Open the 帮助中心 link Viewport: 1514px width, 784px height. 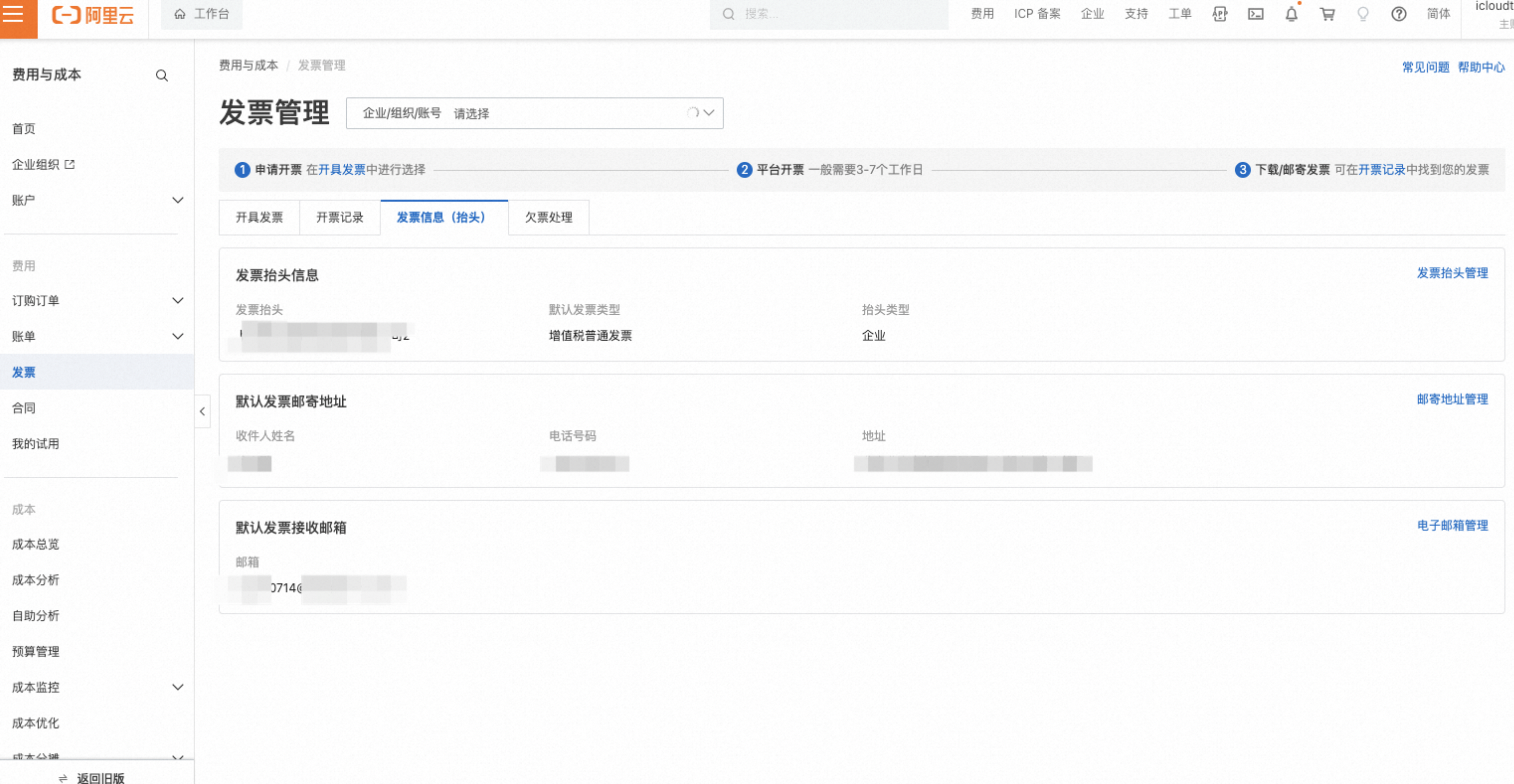pyautogui.click(x=1481, y=67)
